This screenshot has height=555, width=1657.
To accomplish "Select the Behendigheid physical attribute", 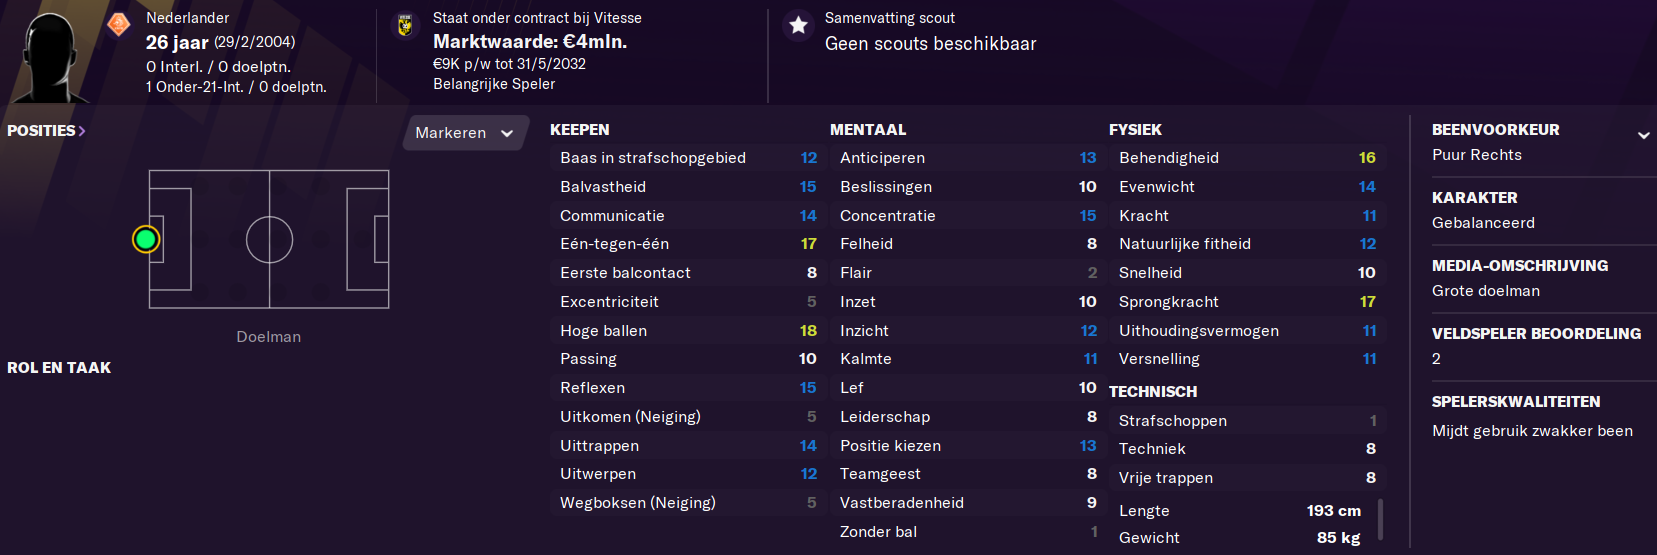I will [1247, 158].
